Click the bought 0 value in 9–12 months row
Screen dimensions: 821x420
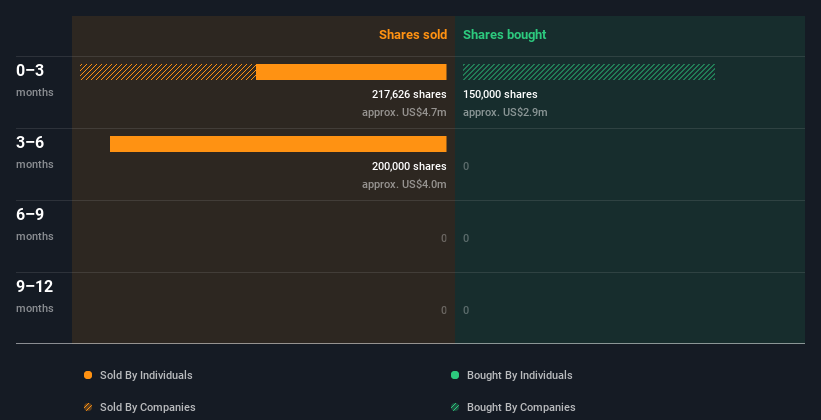tap(466, 311)
